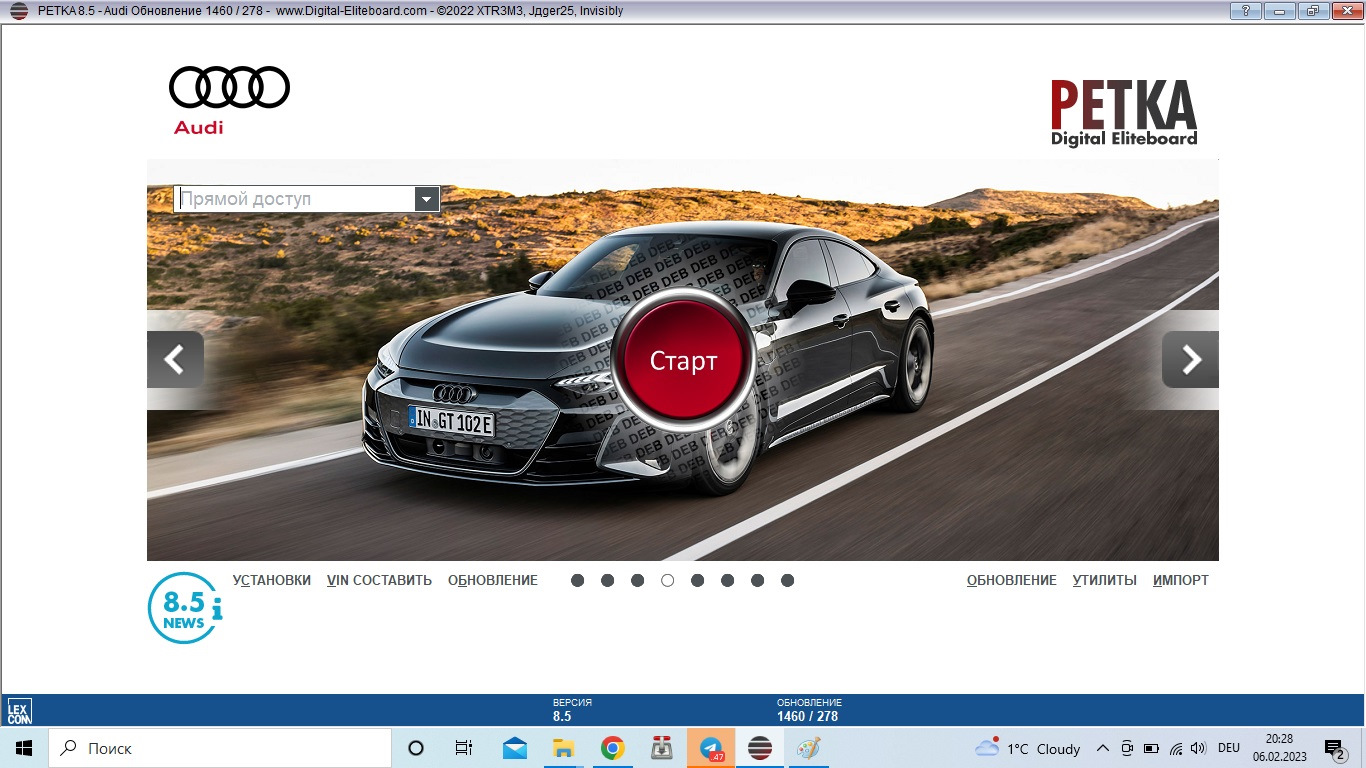The width and height of the screenshot is (1366, 768).
Task: Click the PETKA app icon in title bar
Action: 18,11
